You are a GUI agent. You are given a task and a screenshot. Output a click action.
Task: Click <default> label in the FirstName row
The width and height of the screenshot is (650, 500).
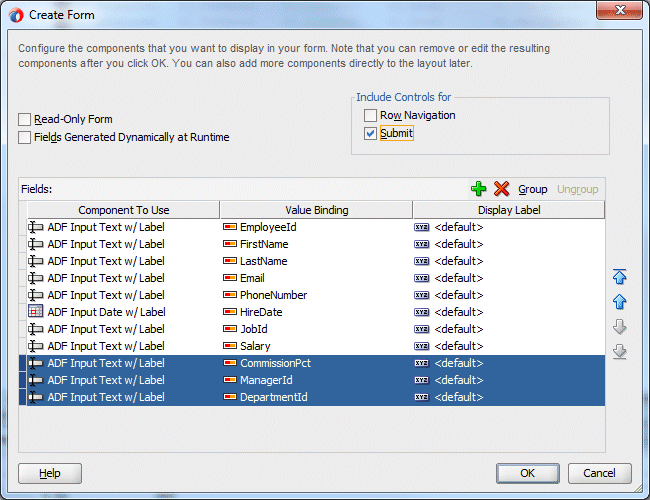point(459,244)
